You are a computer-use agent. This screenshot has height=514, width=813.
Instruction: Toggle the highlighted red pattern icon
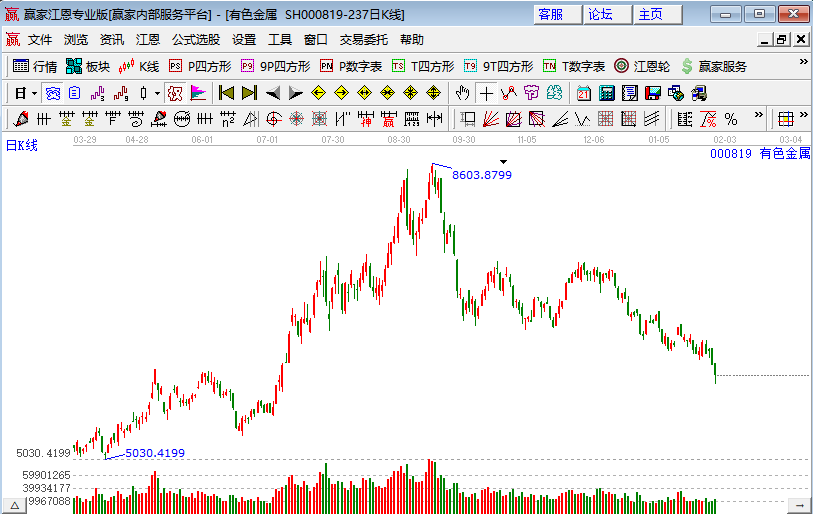click(175, 93)
